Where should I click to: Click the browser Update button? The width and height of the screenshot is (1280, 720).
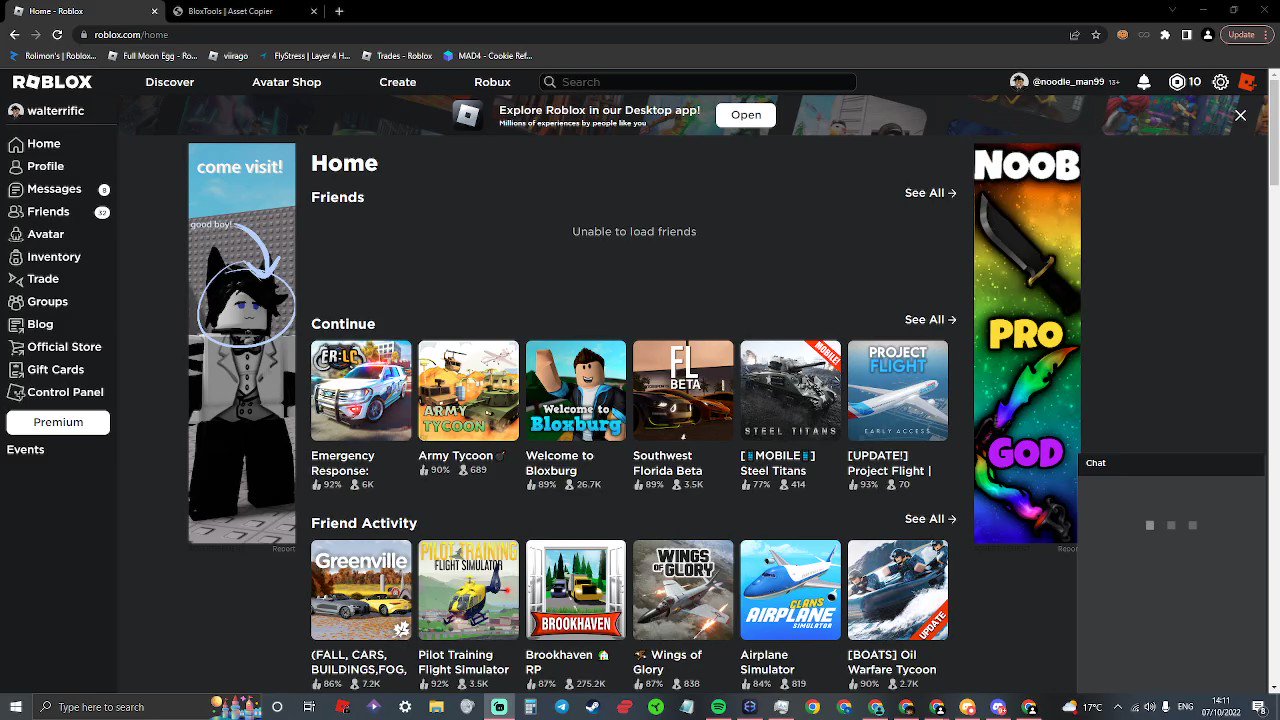click(1246, 34)
